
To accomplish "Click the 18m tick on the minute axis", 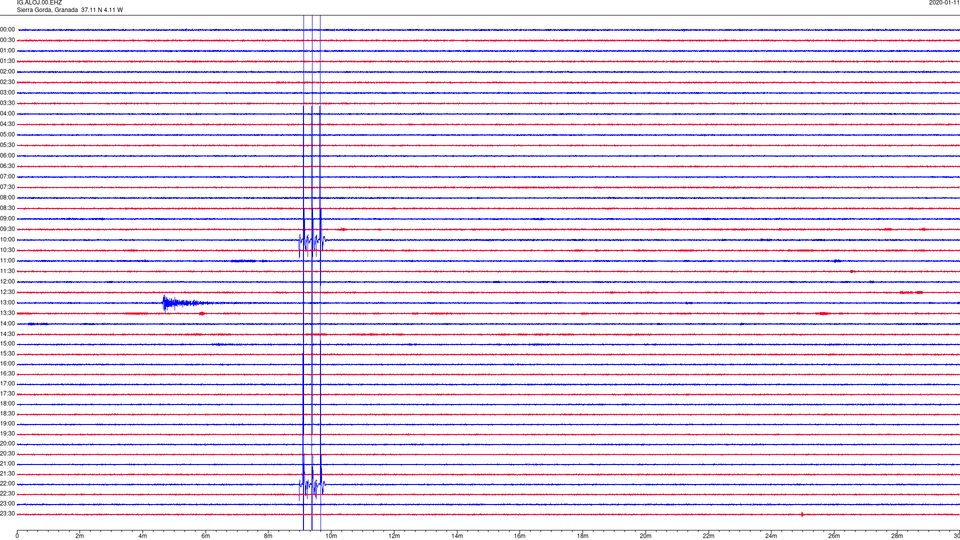I will point(583,536).
